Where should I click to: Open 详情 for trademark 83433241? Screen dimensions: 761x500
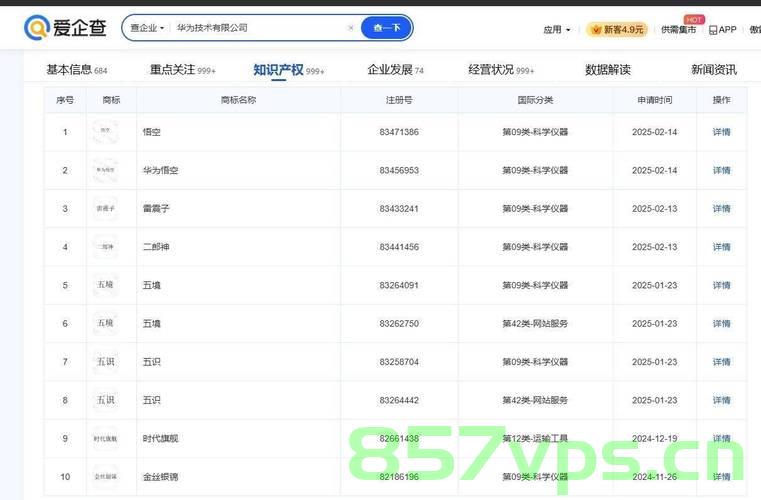click(x=721, y=209)
